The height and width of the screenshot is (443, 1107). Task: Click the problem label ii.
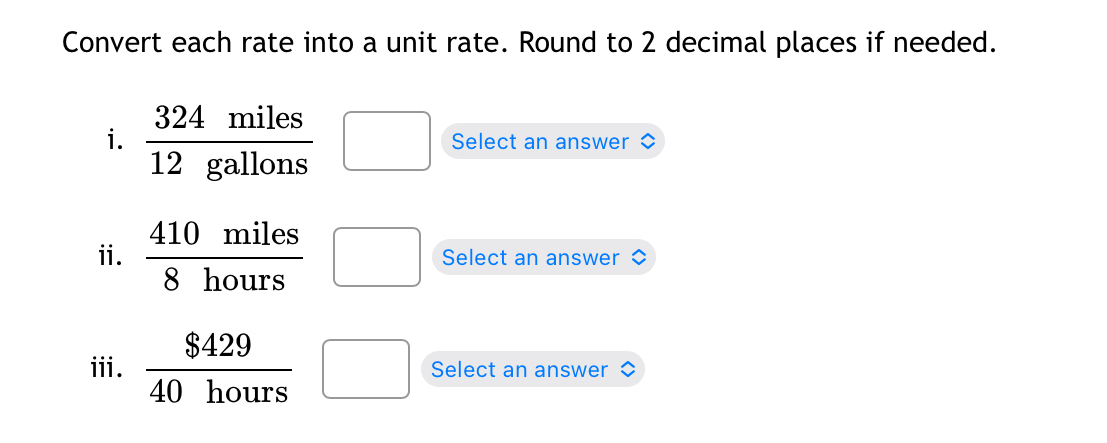tap(110, 257)
